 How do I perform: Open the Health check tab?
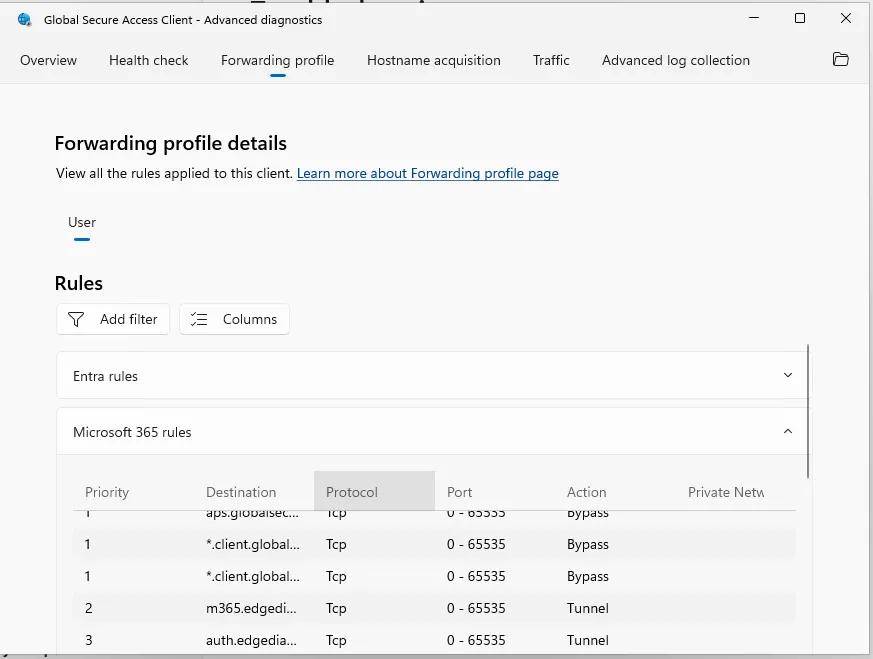(x=149, y=60)
